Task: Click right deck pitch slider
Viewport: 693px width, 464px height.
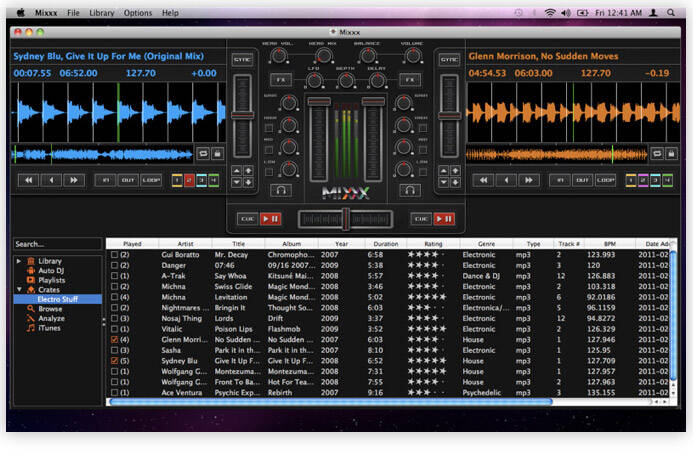Action: (449, 116)
